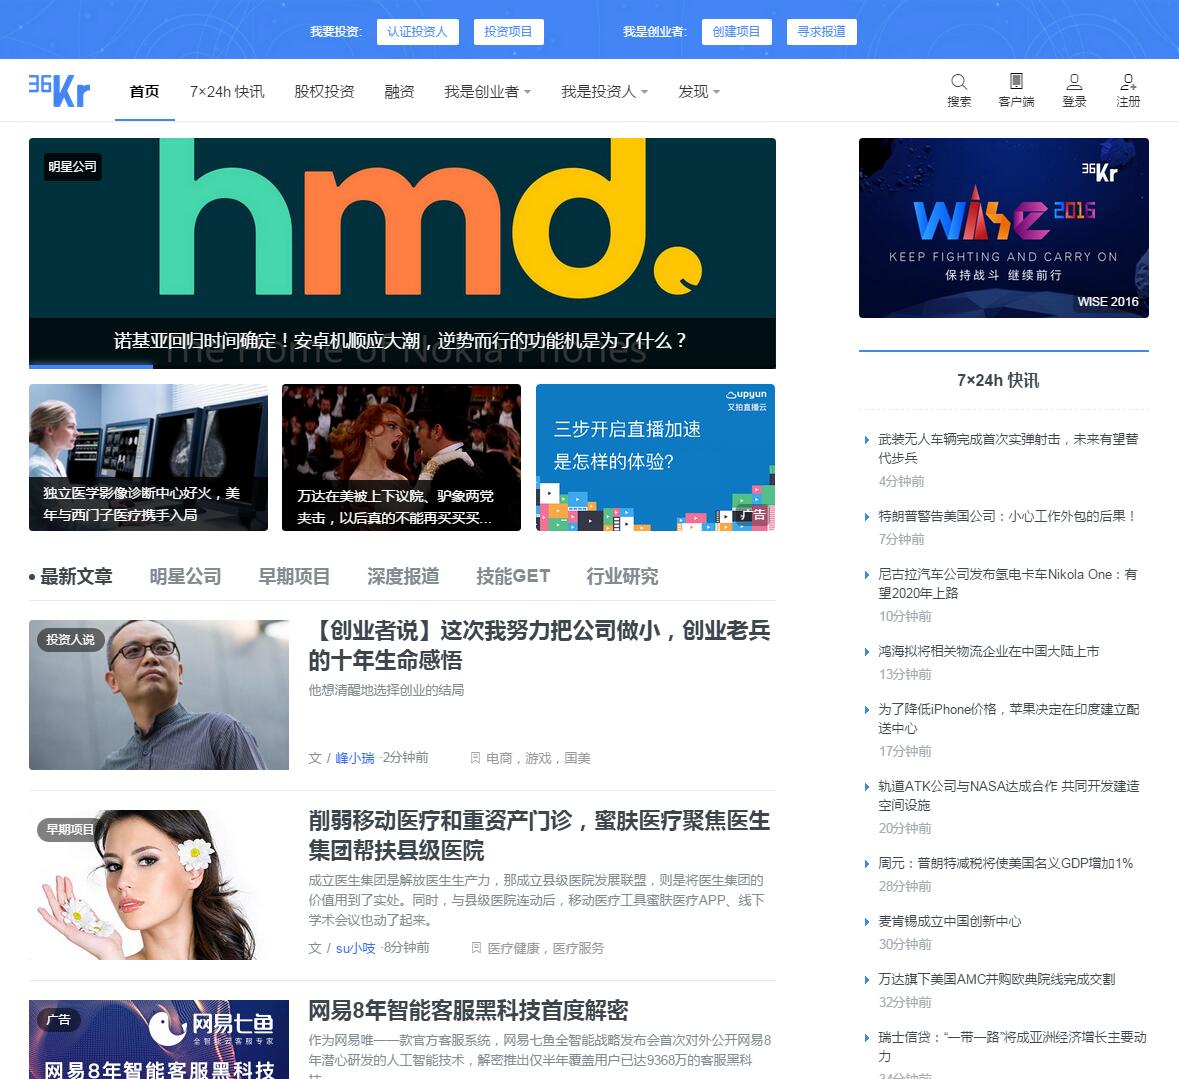
Task: Open the hmd Nokia headline banner
Action: tap(402, 253)
